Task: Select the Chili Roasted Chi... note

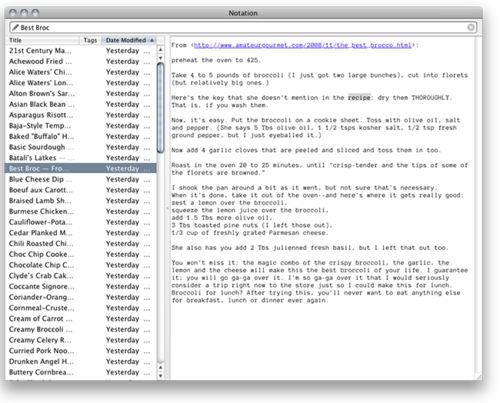Action: click(x=81, y=243)
